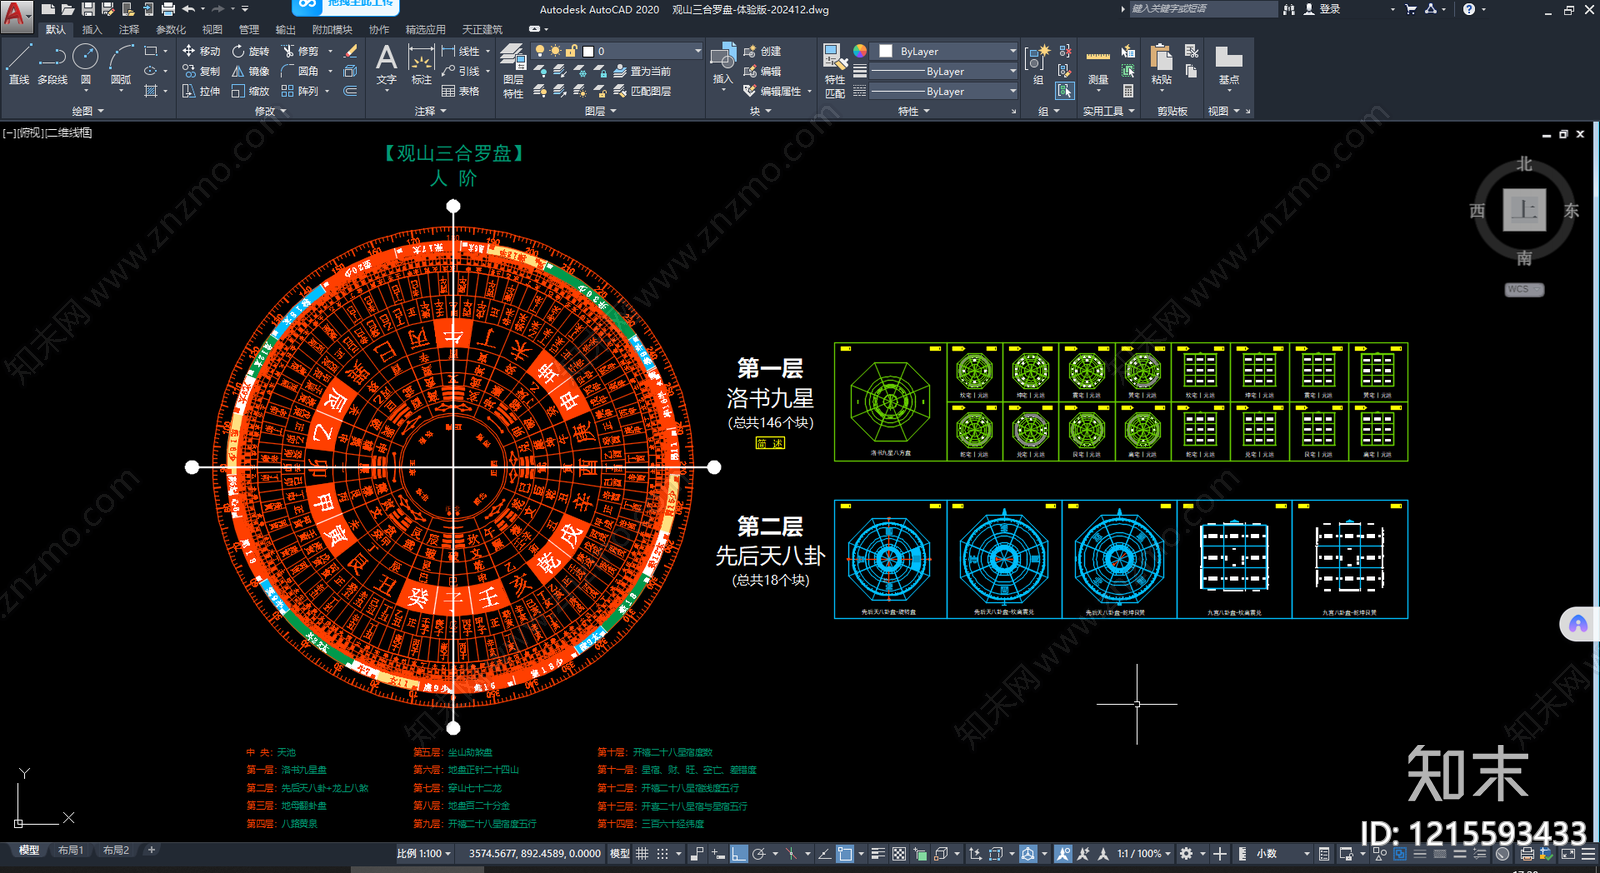The image size is (1600, 873).
Task: Switch to the 布局1 layout tab
Action: (71, 850)
